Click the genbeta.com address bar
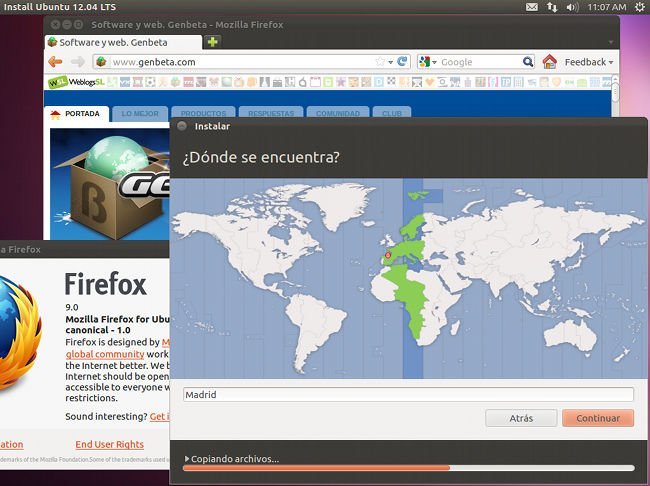The height and width of the screenshot is (486, 650). click(x=251, y=62)
